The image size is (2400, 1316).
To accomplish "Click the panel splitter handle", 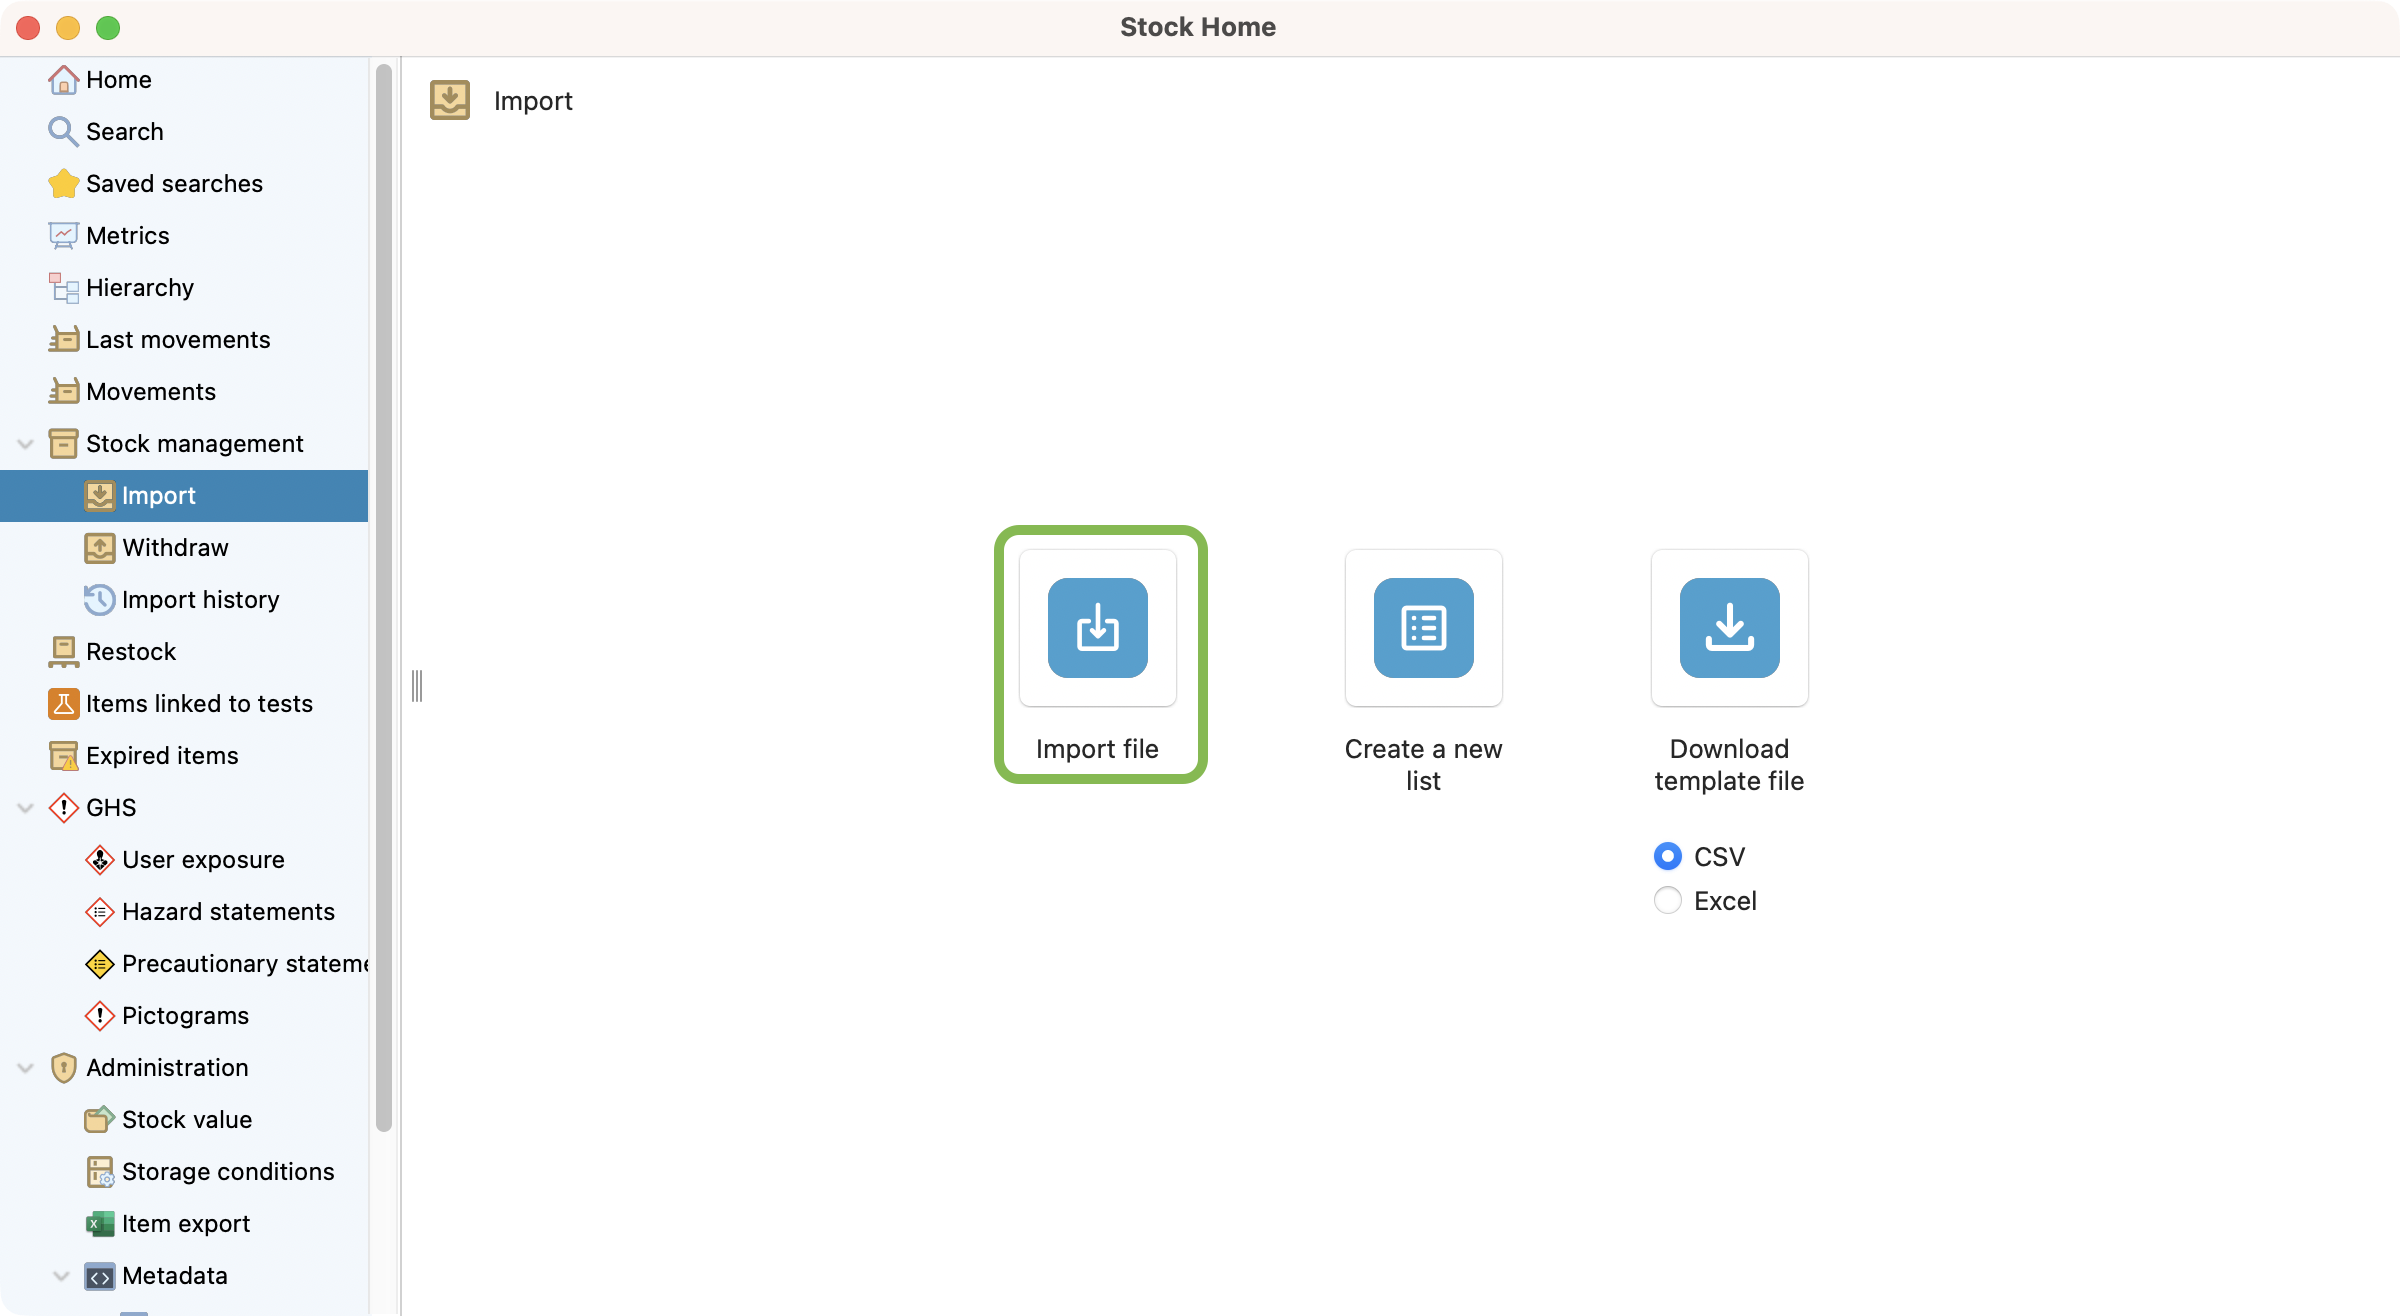I will pos(417,686).
